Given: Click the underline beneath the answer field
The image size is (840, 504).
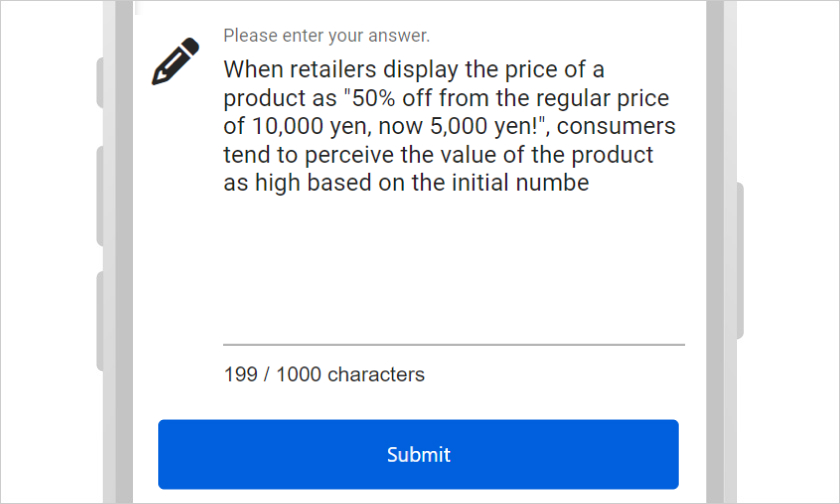Looking at the screenshot, I should point(453,345).
